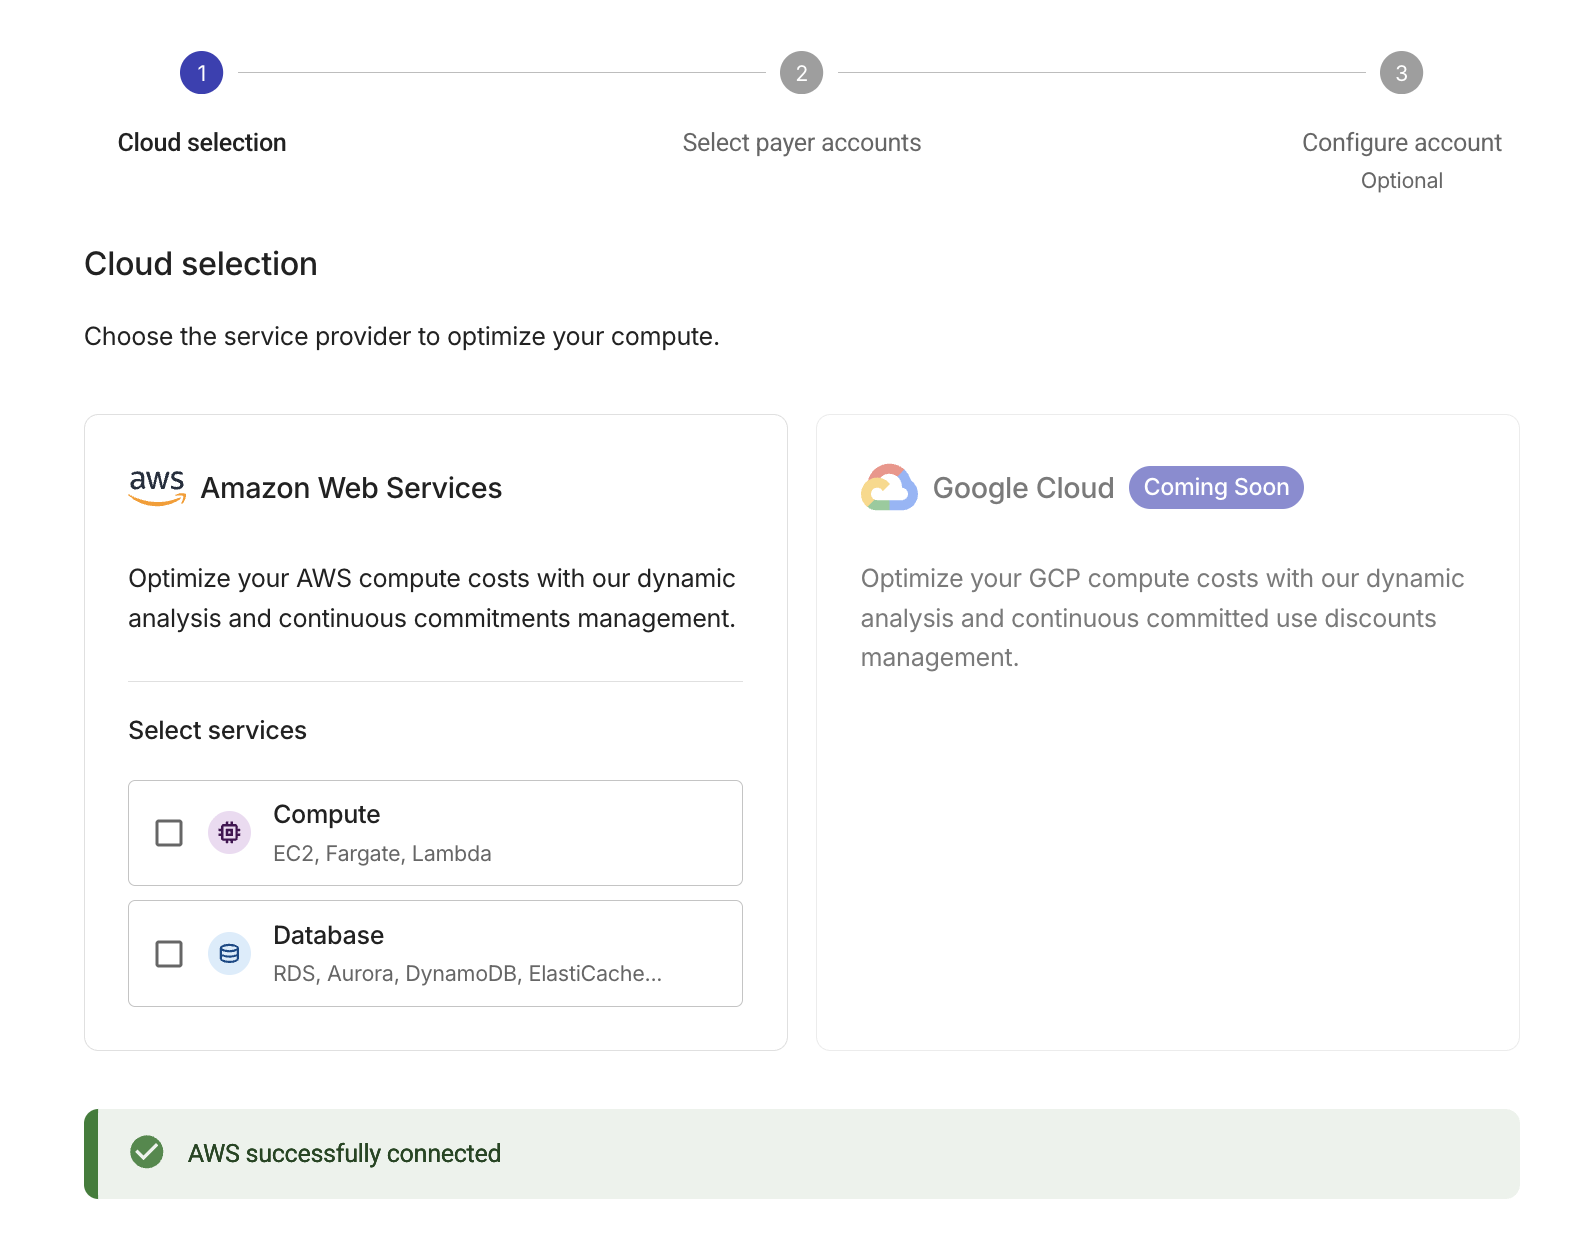
Task: Click the purple Compute chip icon
Action: (229, 832)
